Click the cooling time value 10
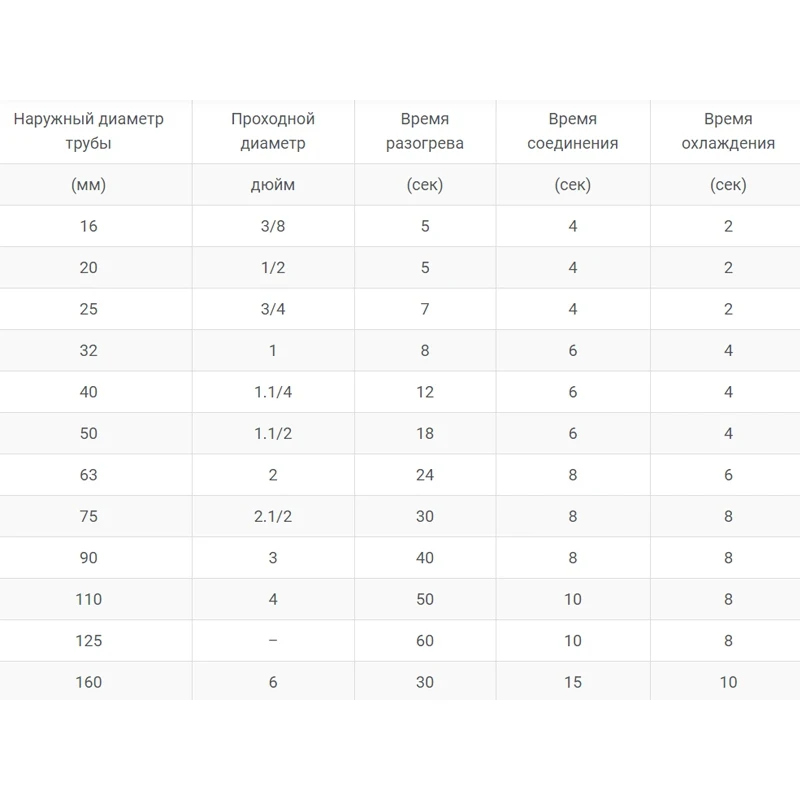This screenshot has height=800, width=800. (x=728, y=682)
